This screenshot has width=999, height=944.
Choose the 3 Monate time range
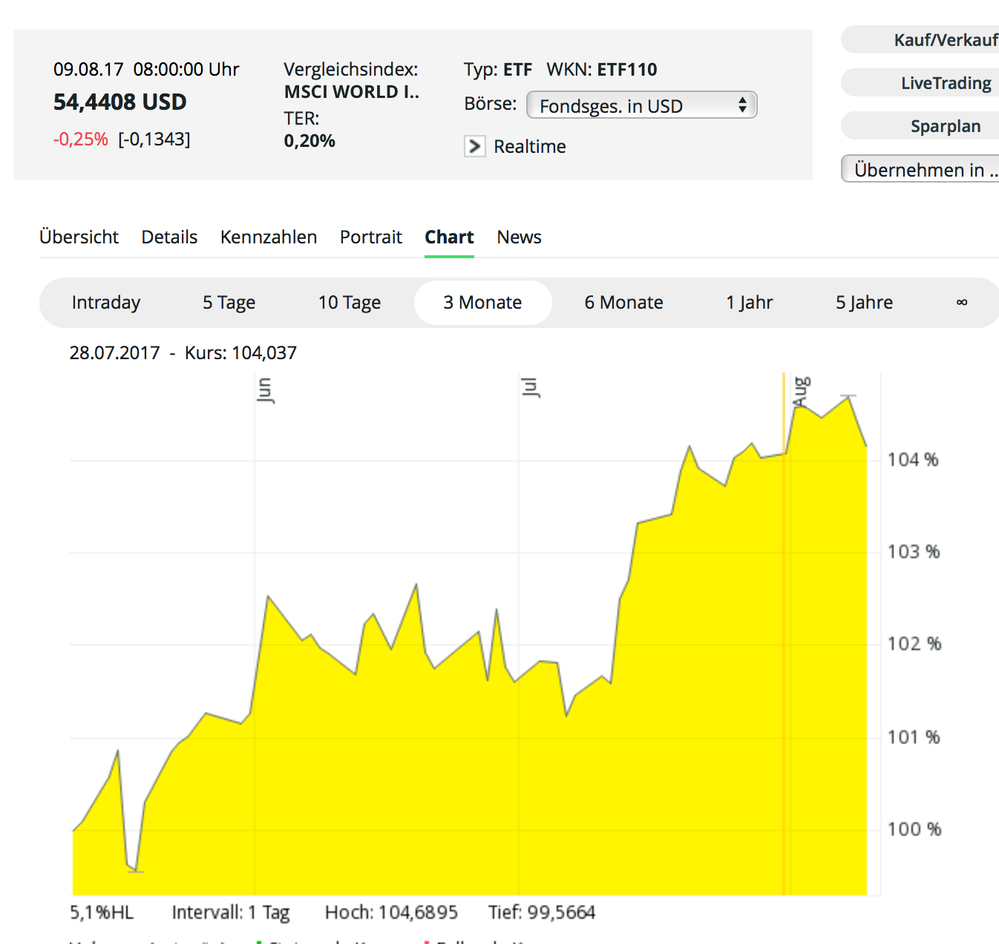pyautogui.click(x=483, y=303)
